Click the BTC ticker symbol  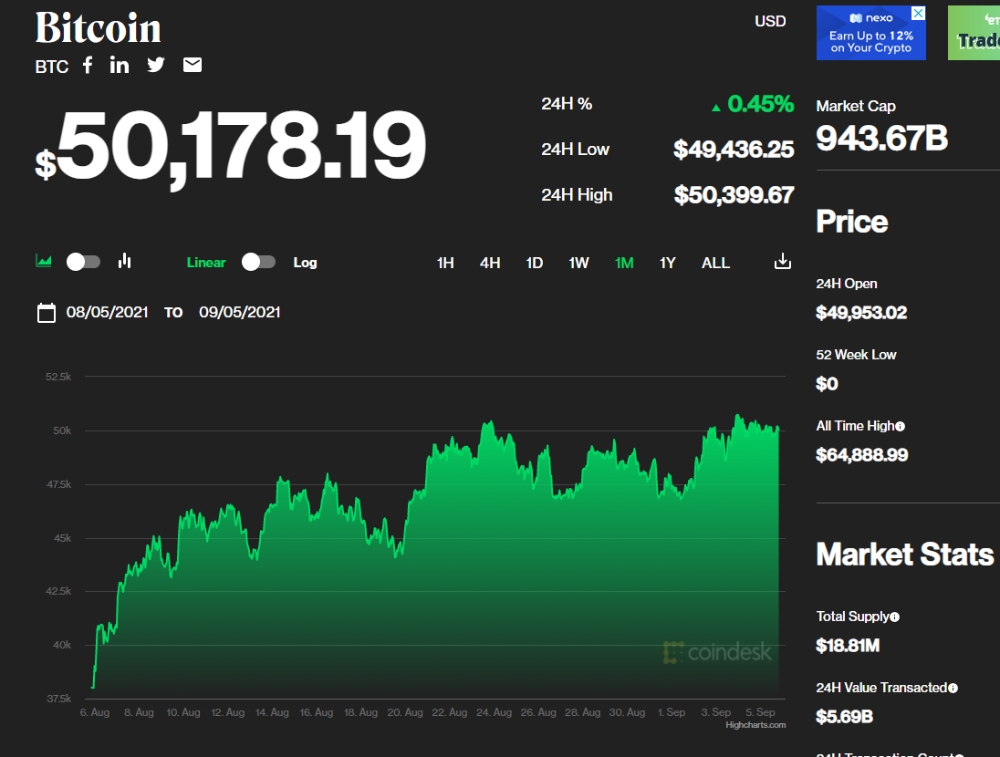(x=52, y=67)
